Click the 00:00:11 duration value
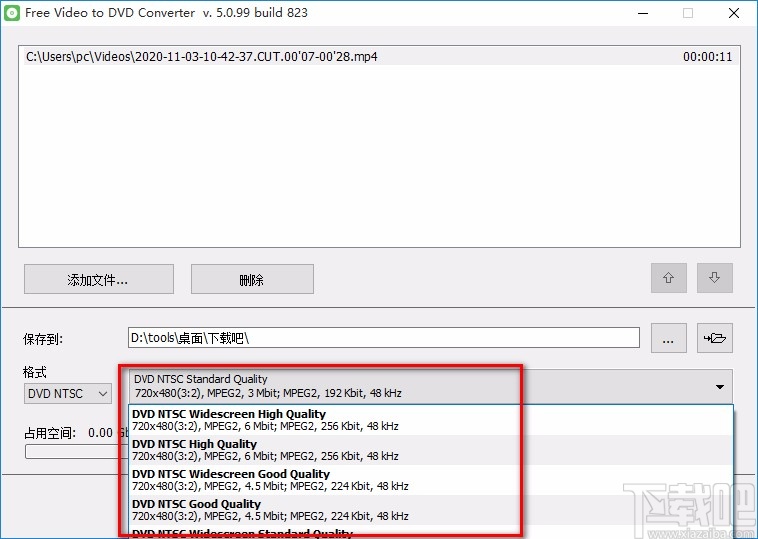This screenshot has width=758, height=539. coord(707,57)
